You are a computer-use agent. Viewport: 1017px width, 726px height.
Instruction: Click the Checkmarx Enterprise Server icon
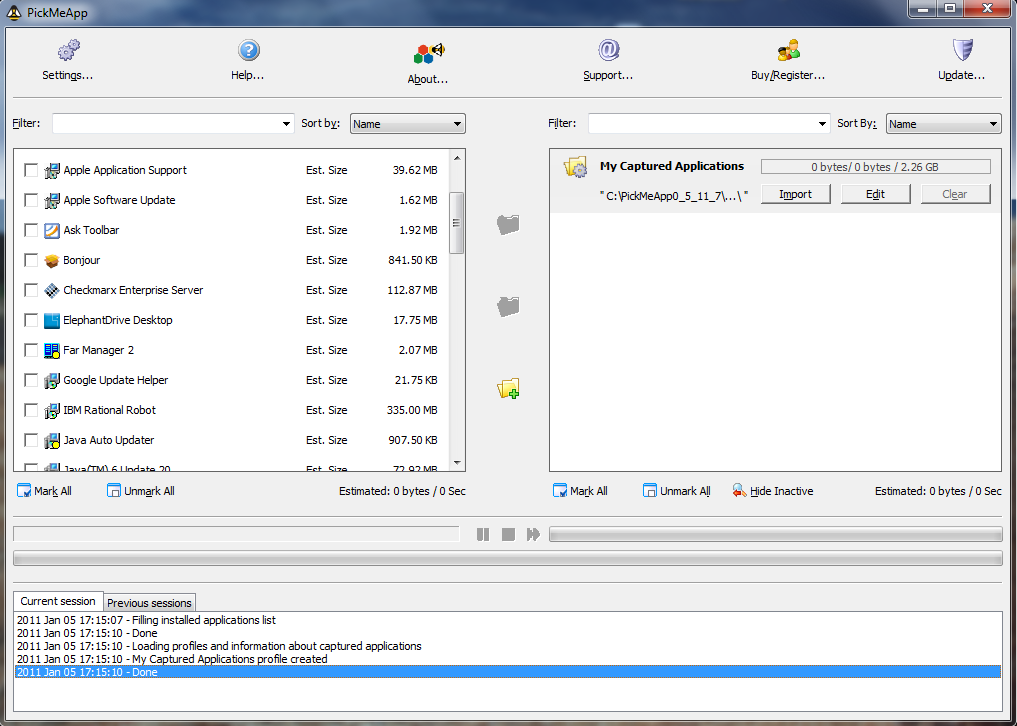52,291
